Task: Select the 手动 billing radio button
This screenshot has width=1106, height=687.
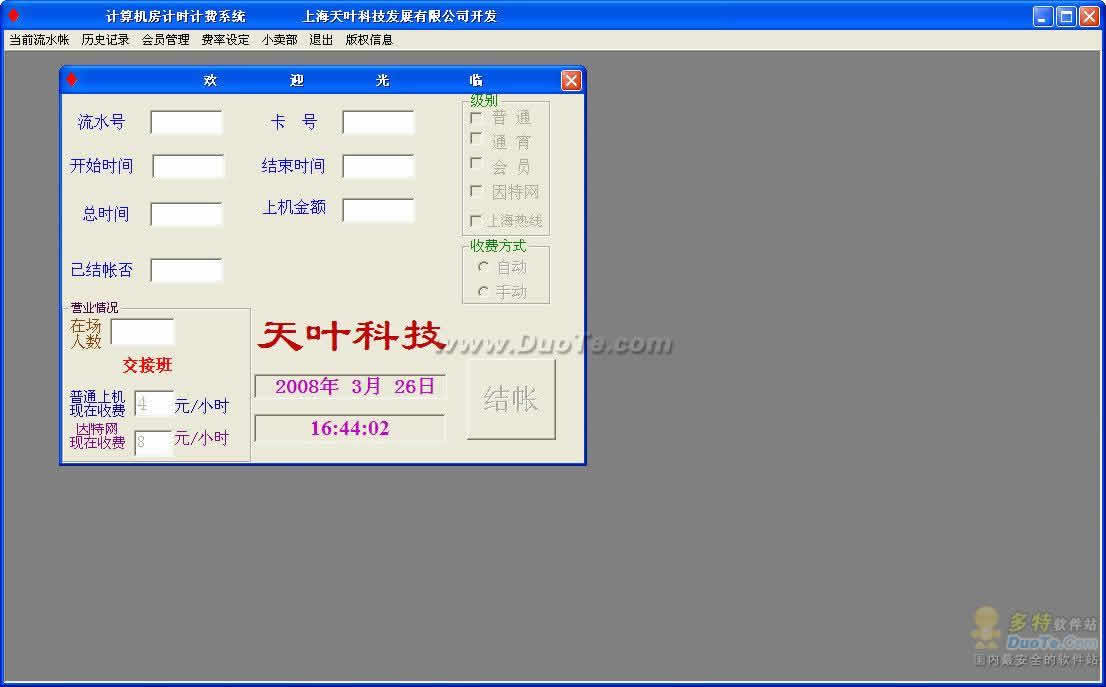Action: pos(483,291)
